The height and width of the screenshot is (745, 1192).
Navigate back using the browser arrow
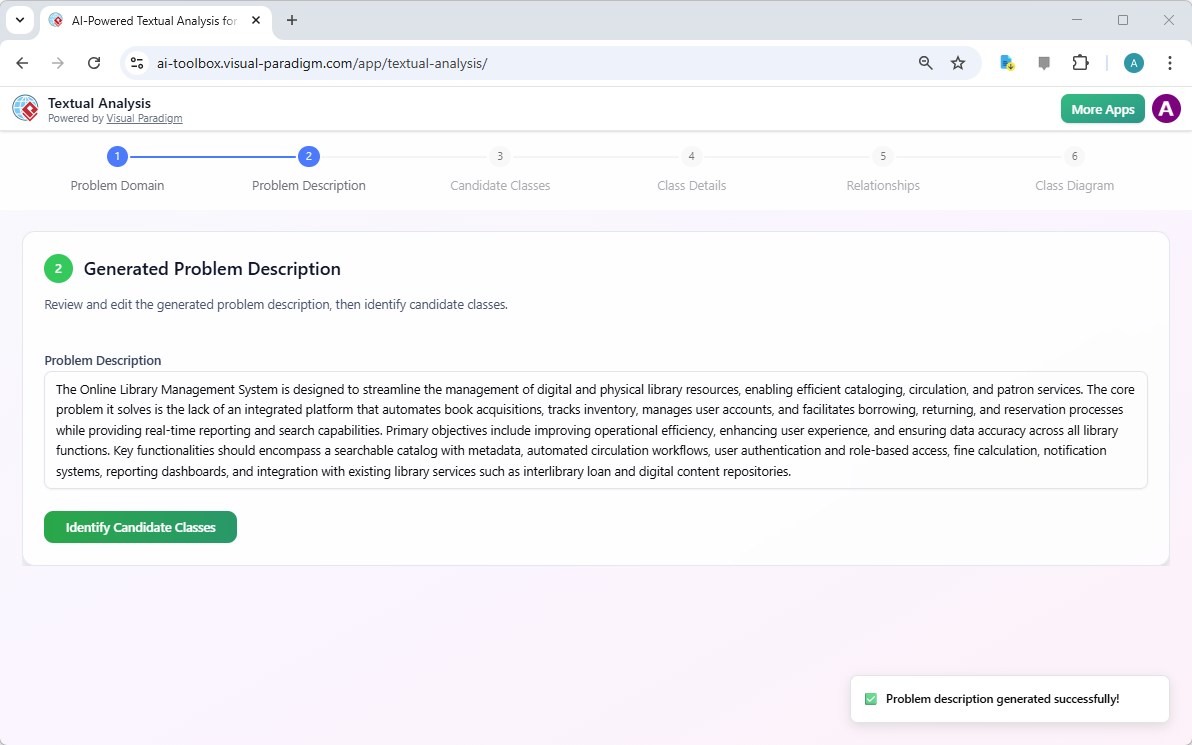[x=22, y=62]
